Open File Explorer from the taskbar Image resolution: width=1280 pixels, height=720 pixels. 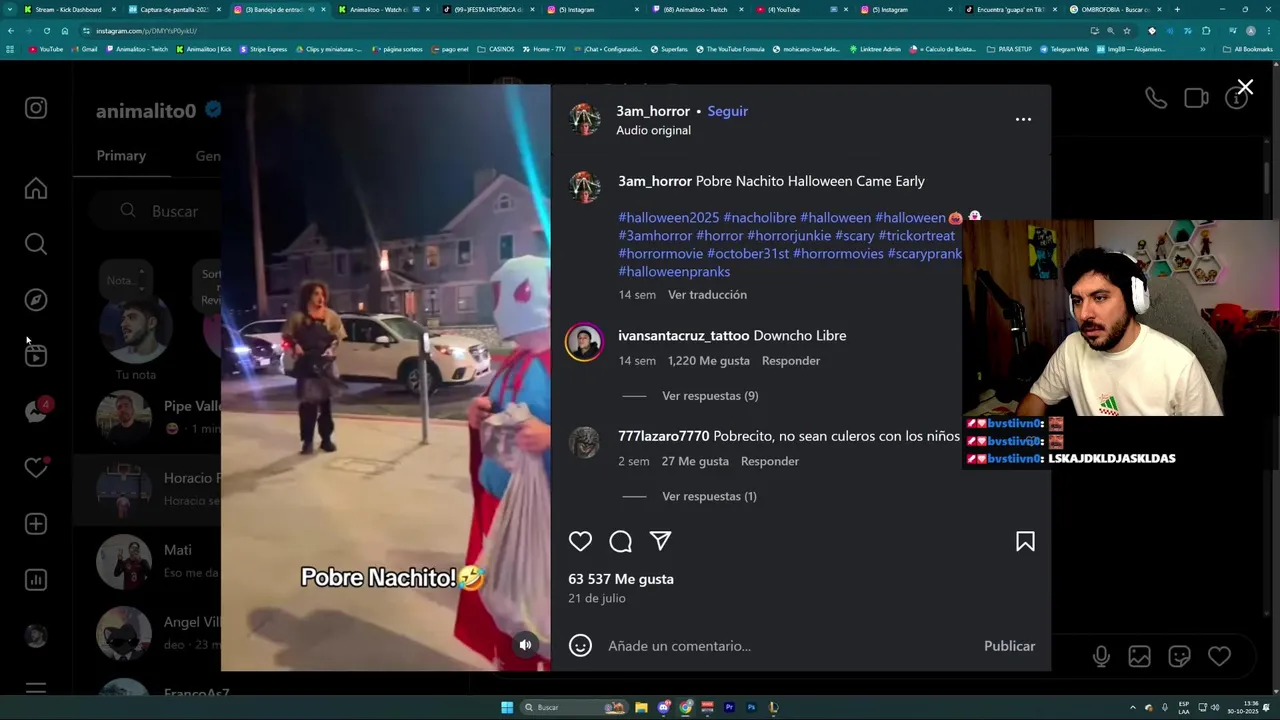(x=641, y=707)
